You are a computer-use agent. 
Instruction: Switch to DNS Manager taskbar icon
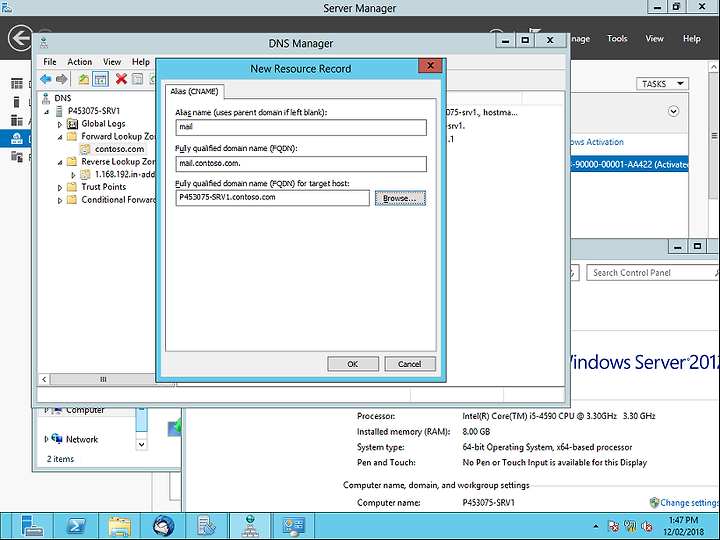250,526
